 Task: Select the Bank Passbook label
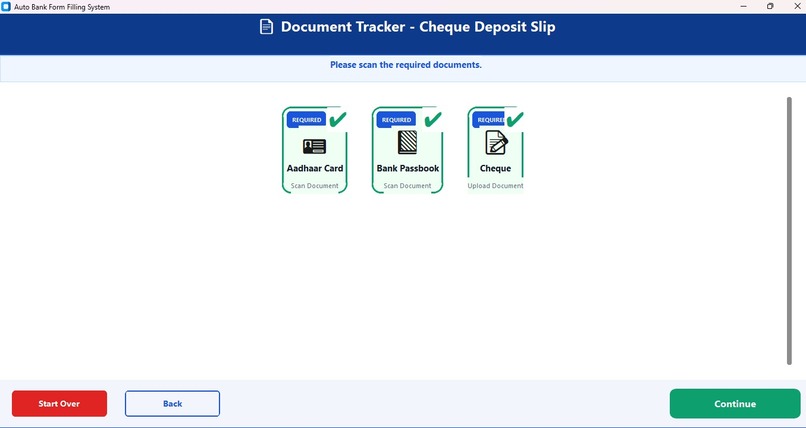[407, 168]
